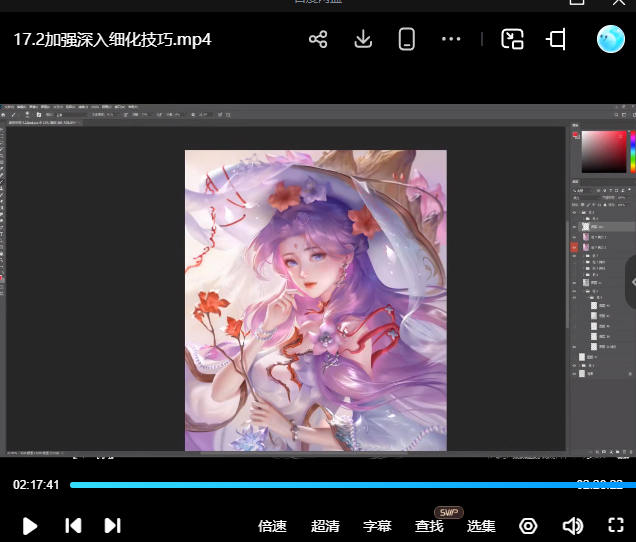Download the video using the download icon
This screenshot has height=542, width=636.
click(x=363, y=40)
